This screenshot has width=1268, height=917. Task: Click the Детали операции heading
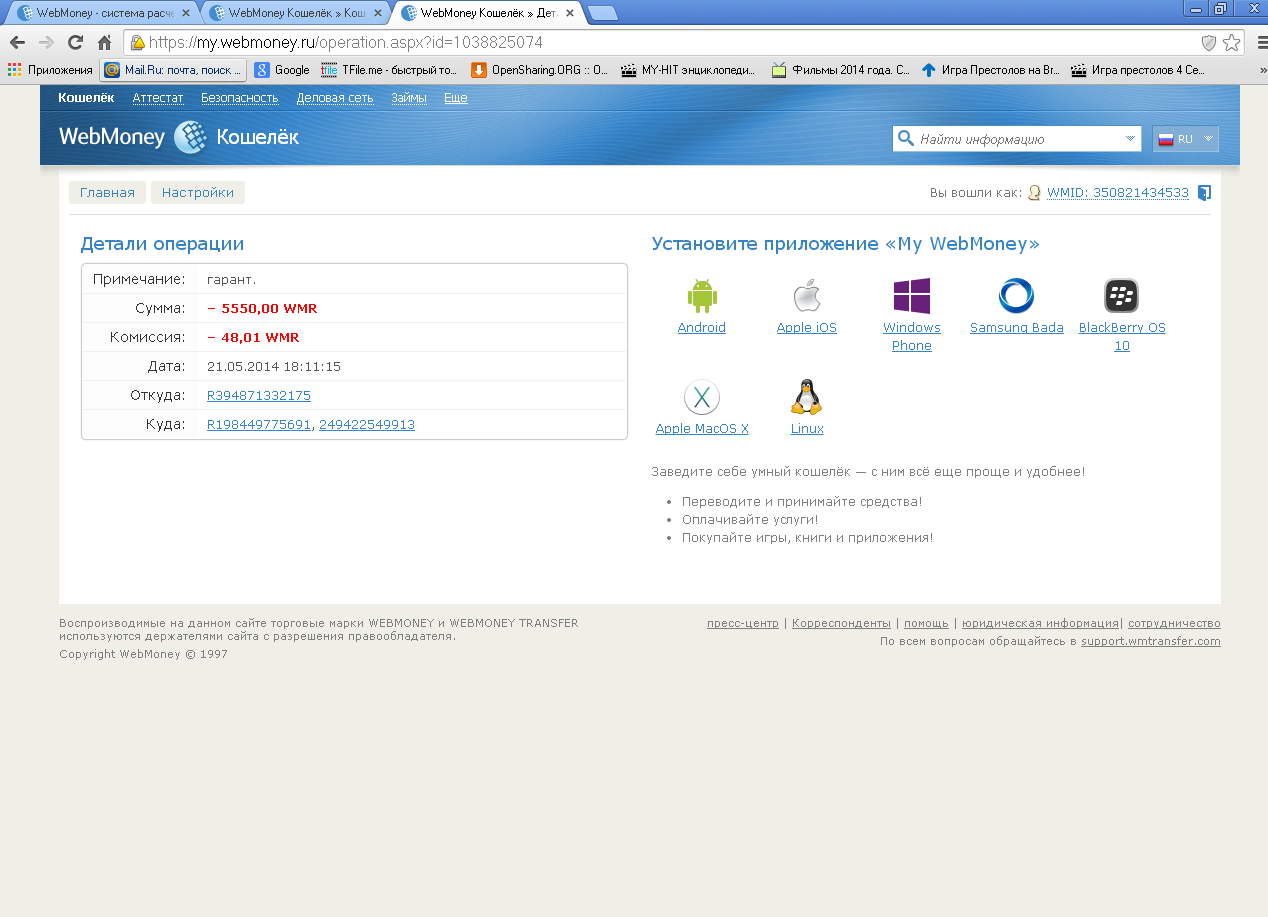162,244
